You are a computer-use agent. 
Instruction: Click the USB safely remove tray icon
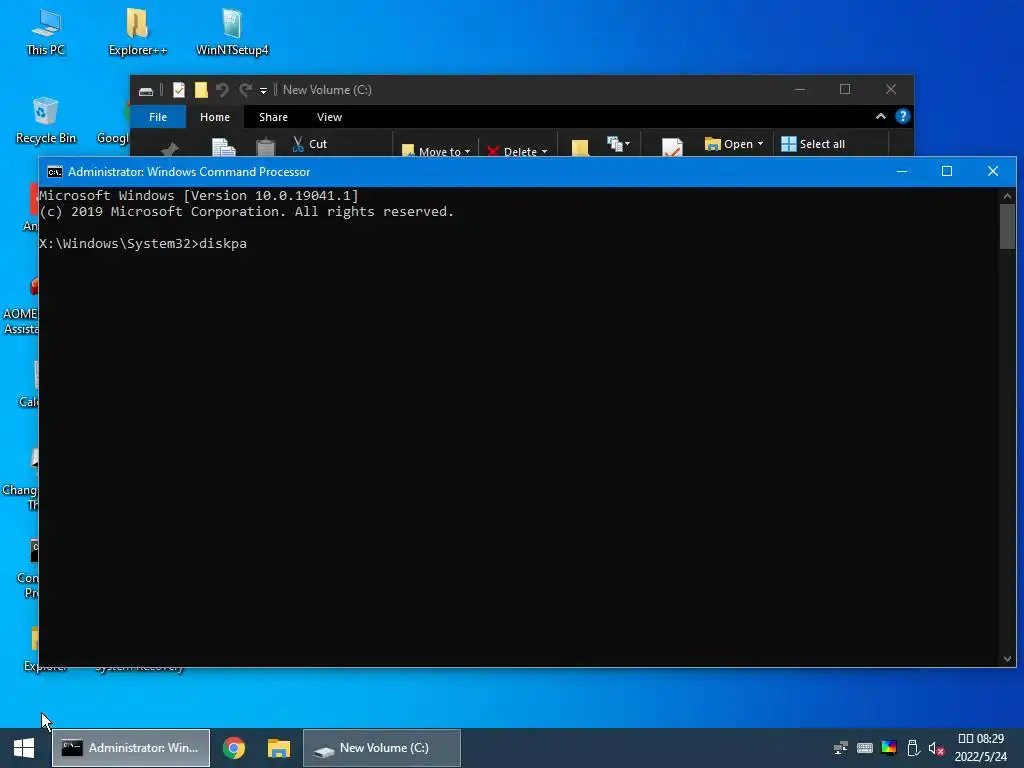(913, 748)
